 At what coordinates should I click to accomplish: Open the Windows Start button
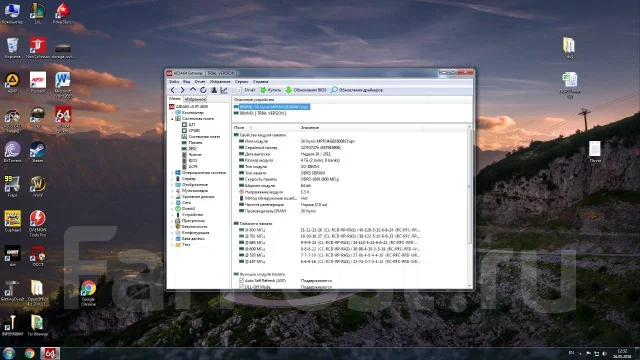point(9,353)
